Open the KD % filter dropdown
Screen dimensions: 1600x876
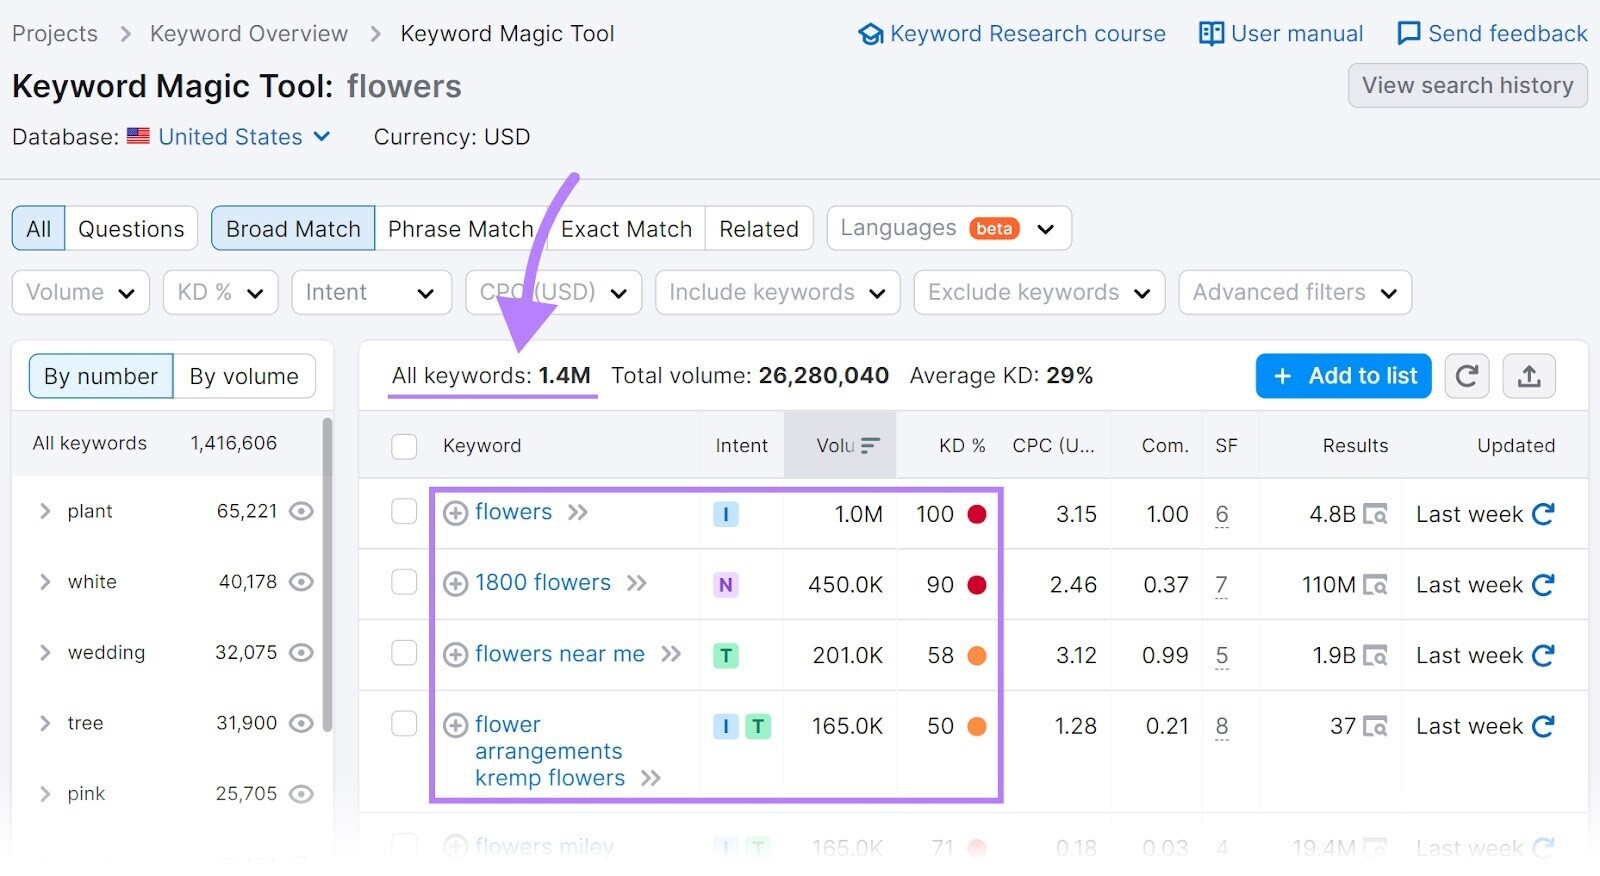pyautogui.click(x=220, y=293)
